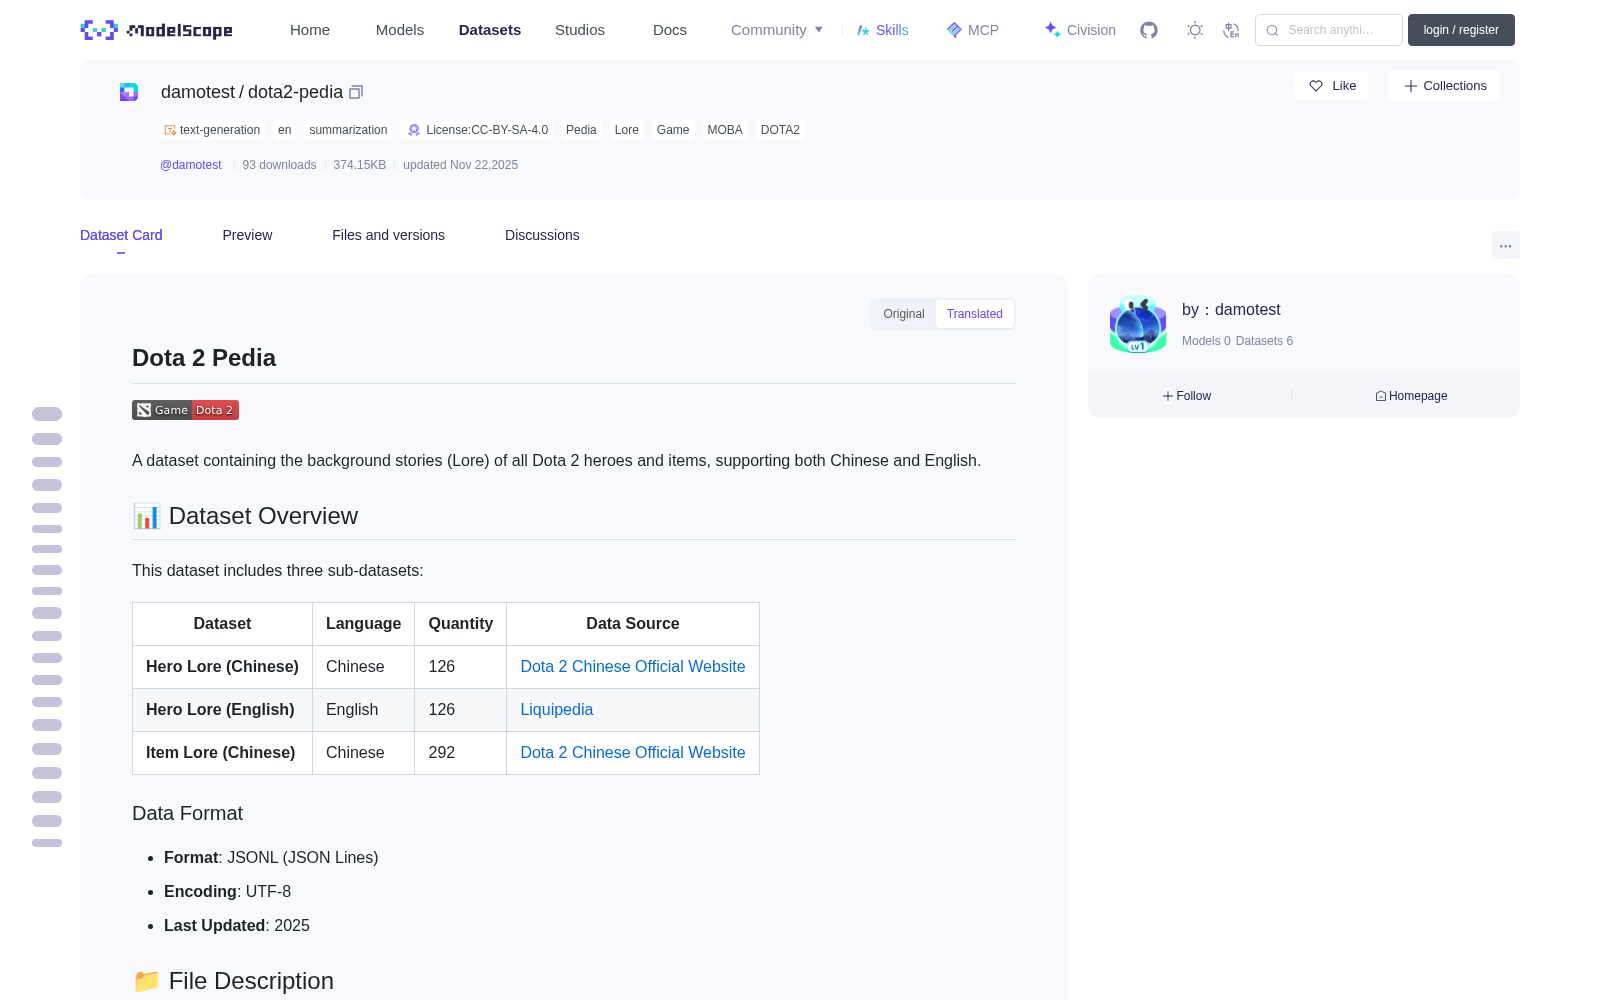1600x1000 pixels.
Task: Open the Liquipedia data source link
Action: 557,710
